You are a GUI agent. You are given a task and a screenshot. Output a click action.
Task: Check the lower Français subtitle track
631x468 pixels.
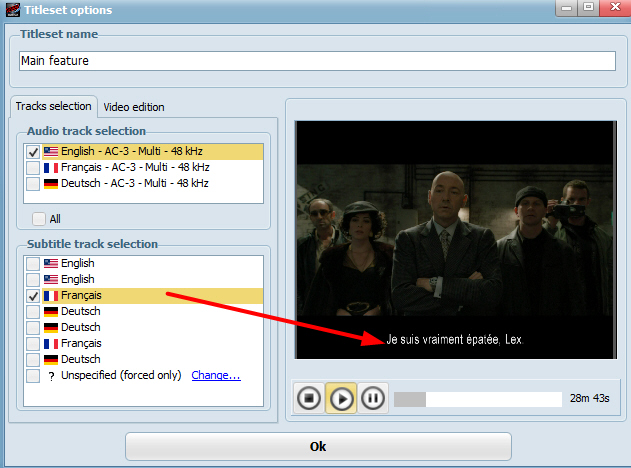33,344
